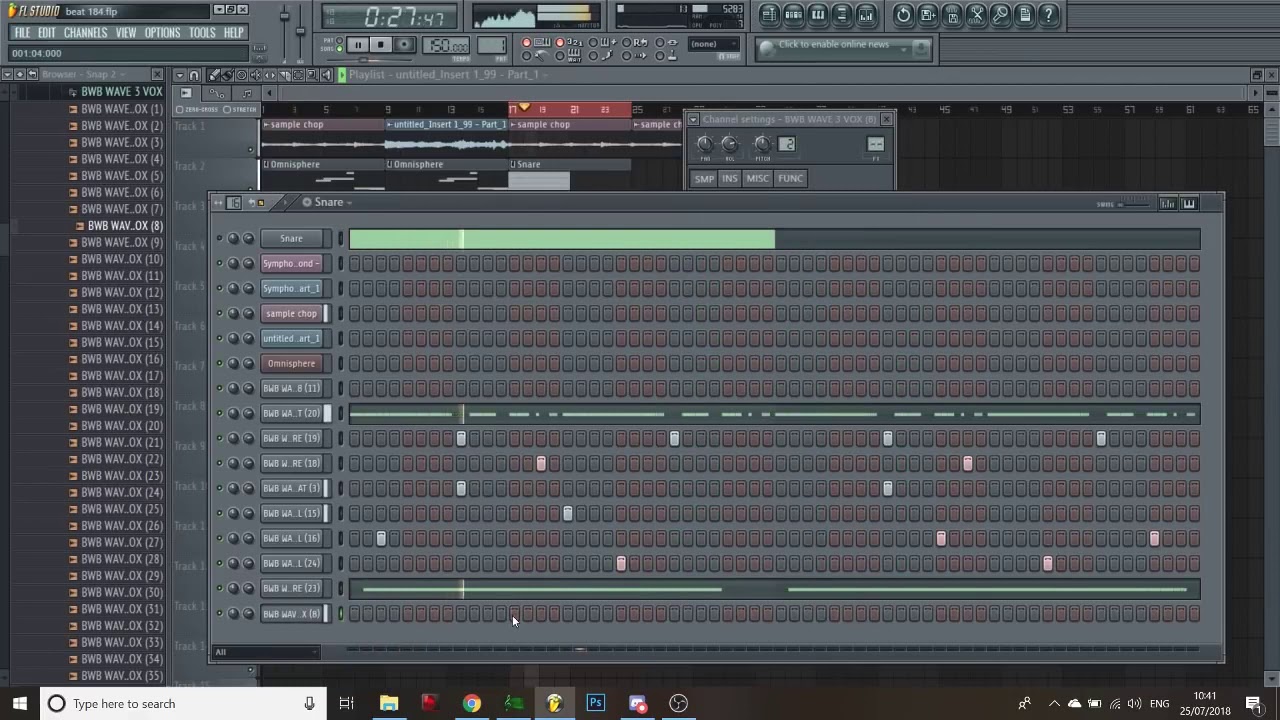Click the graph editor icon in the step sequencer
The height and width of the screenshot is (720, 1280).
click(1168, 203)
